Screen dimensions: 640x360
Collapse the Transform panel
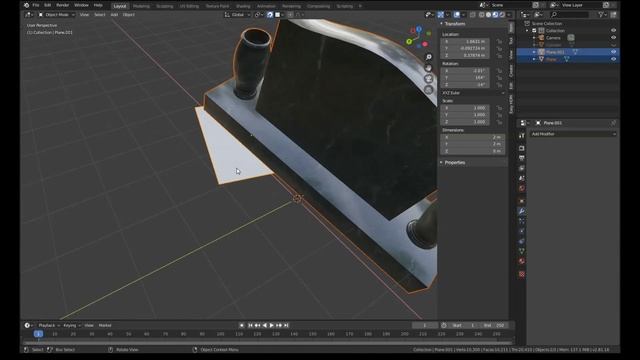pyautogui.click(x=453, y=24)
